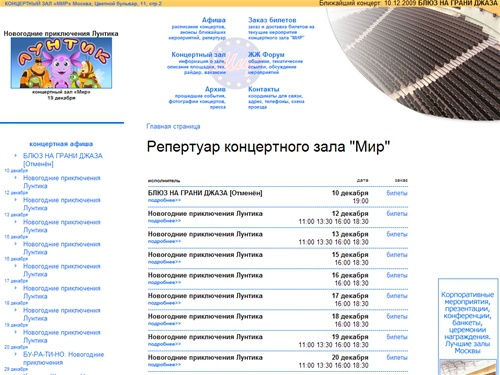Click подробнее for the 17 декабря row
This screenshot has height=375, width=500.
(164, 303)
